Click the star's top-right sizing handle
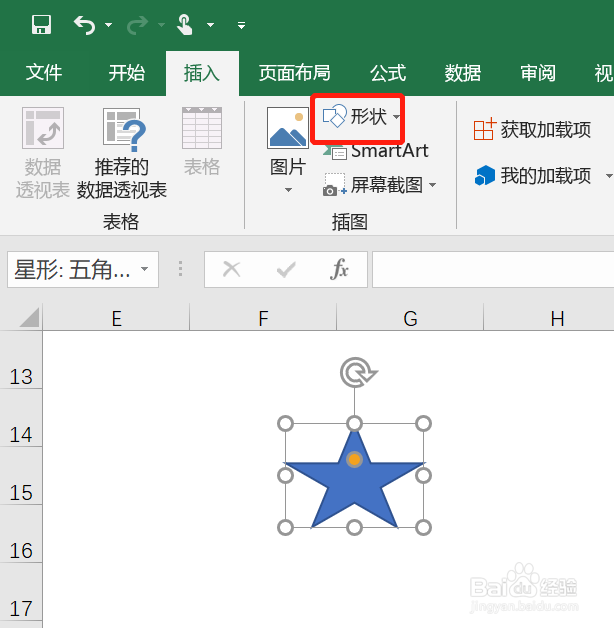This screenshot has height=628, width=614. [423, 424]
